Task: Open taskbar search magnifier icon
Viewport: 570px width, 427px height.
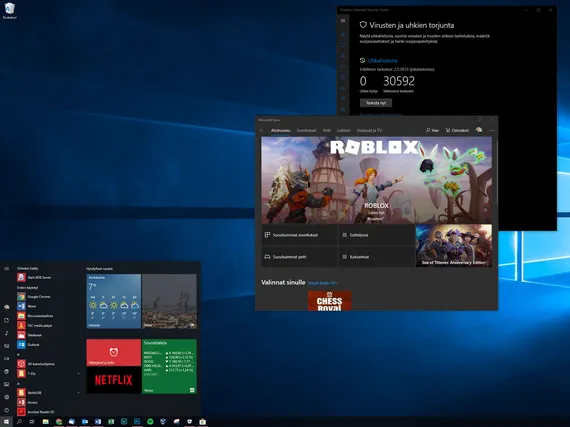Action: [19, 422]
